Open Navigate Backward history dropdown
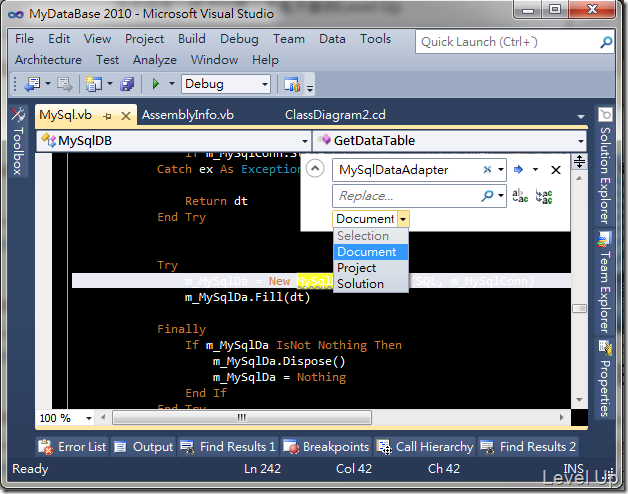Screen dimensions: 628x494 click(48, 84)
